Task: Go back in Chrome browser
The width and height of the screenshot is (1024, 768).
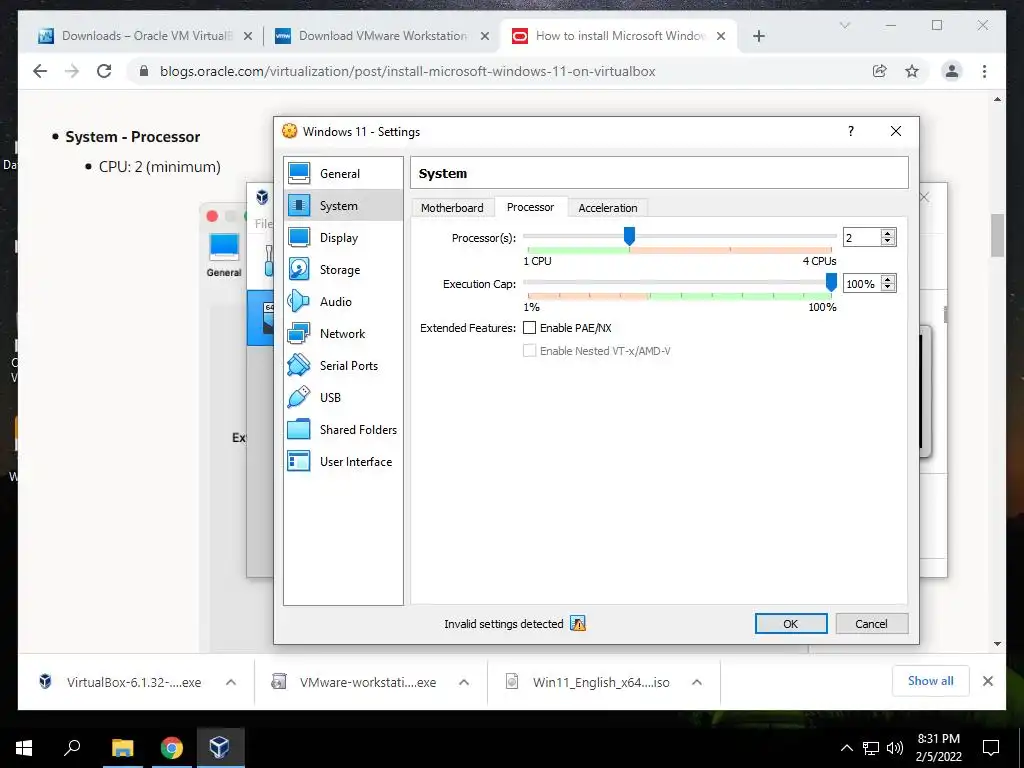Action: coord(40,71)
